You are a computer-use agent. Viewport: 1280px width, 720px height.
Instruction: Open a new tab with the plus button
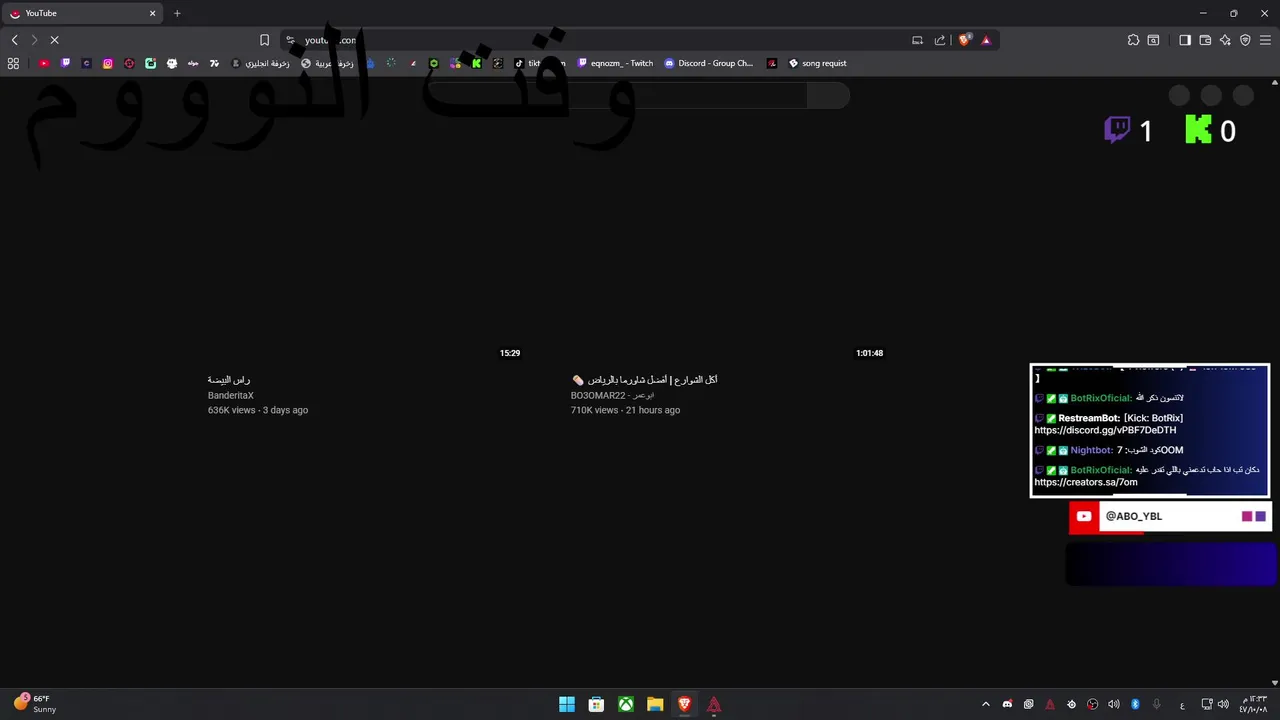coord(177,13)
